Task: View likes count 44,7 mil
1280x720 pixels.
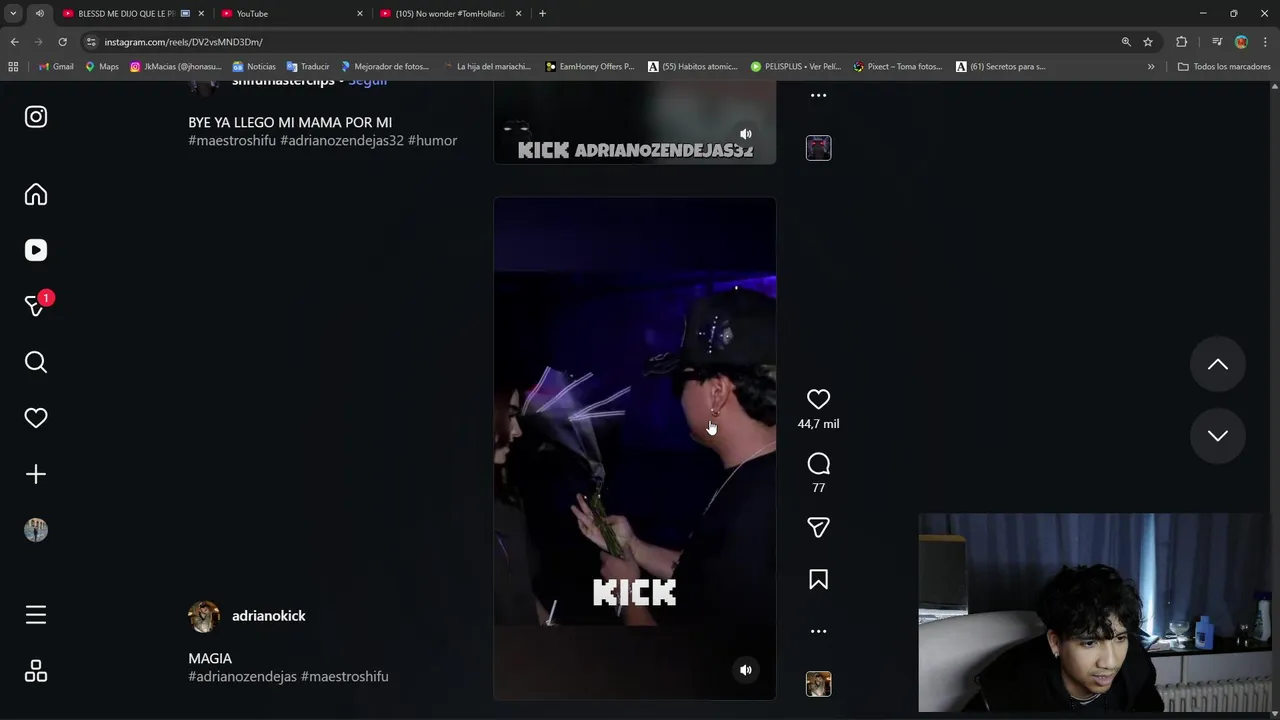Action: coord(818,424)
